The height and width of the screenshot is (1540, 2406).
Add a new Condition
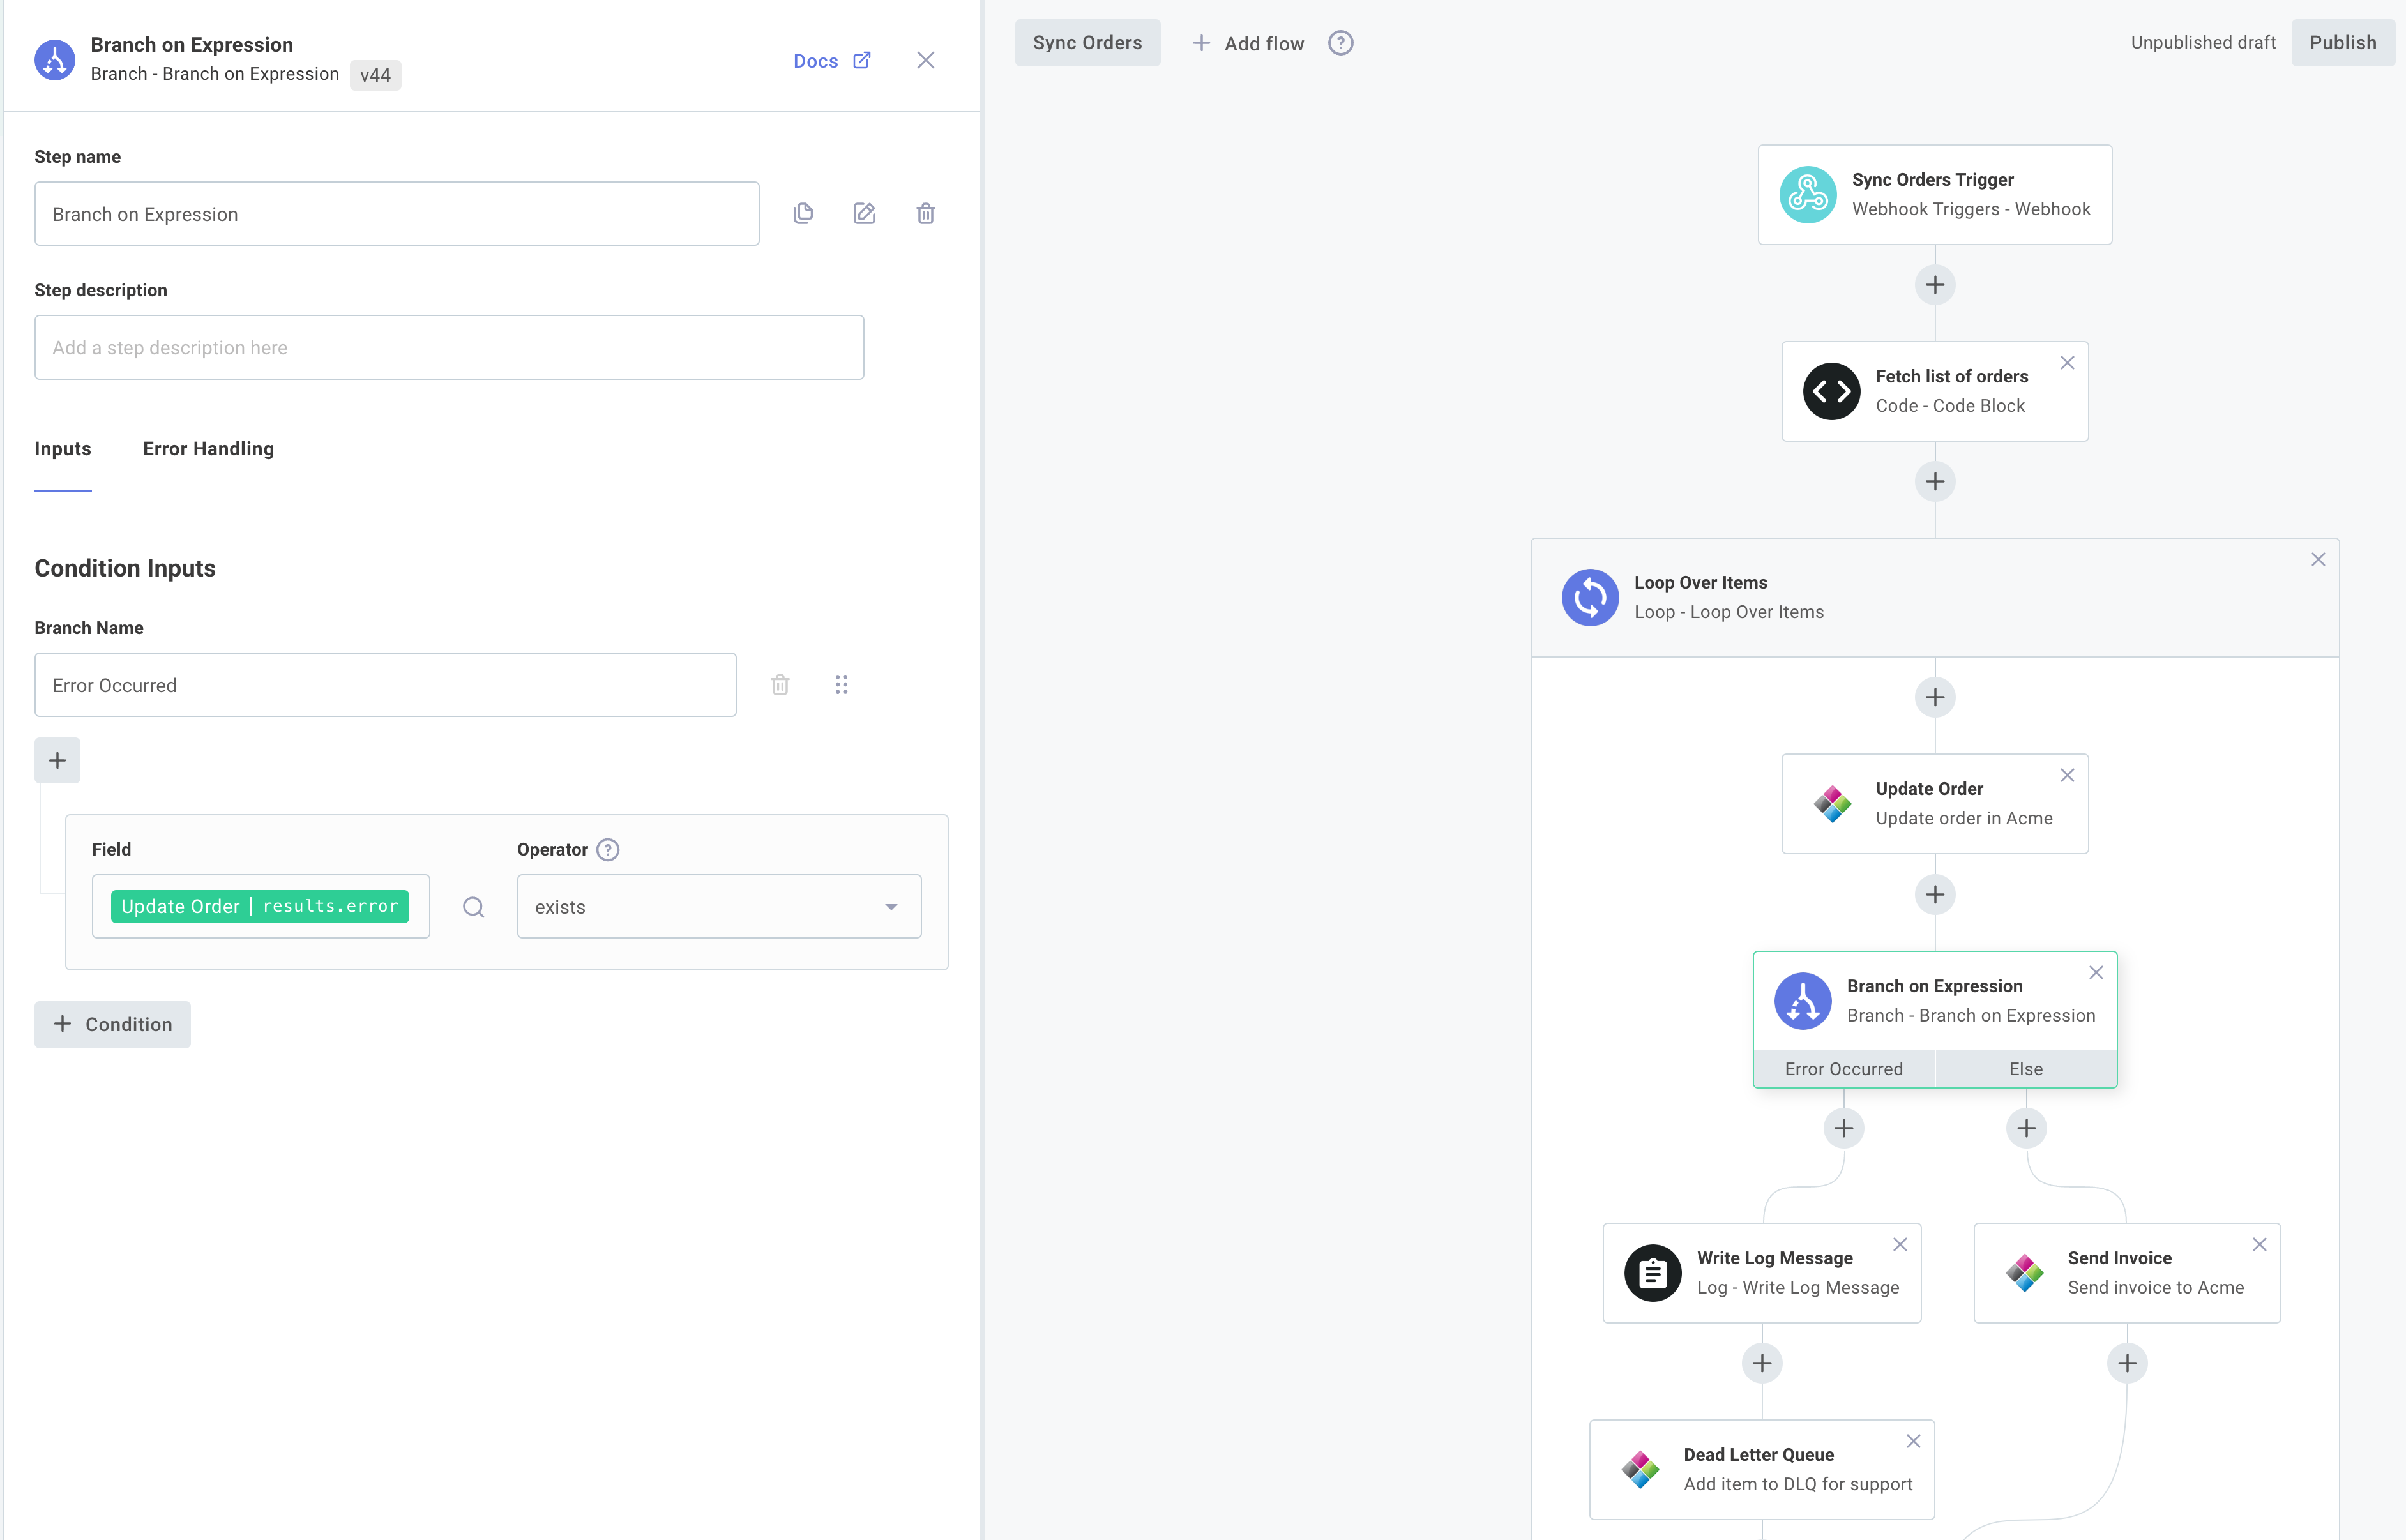pos(112,1025)
